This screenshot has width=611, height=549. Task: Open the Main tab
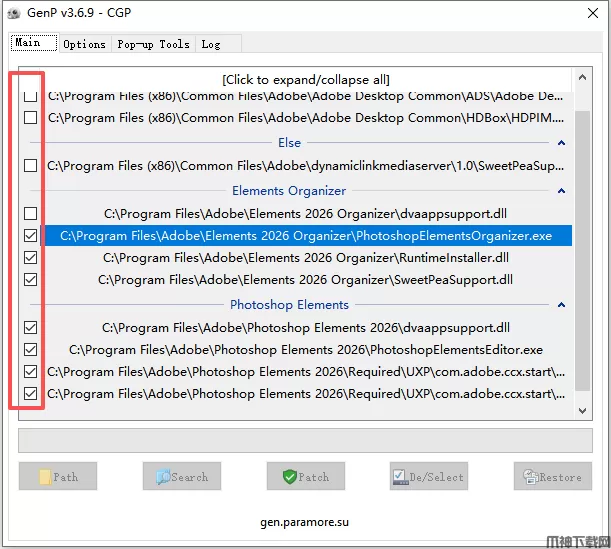34,42
